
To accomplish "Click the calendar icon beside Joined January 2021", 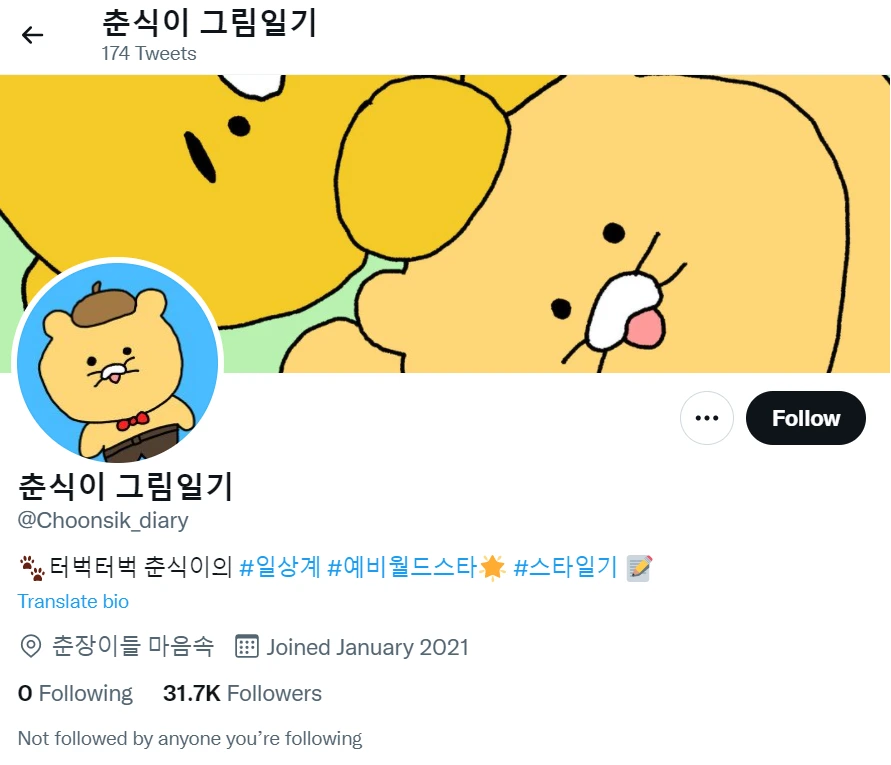I will pyautogui.click(x=247, y=647).
